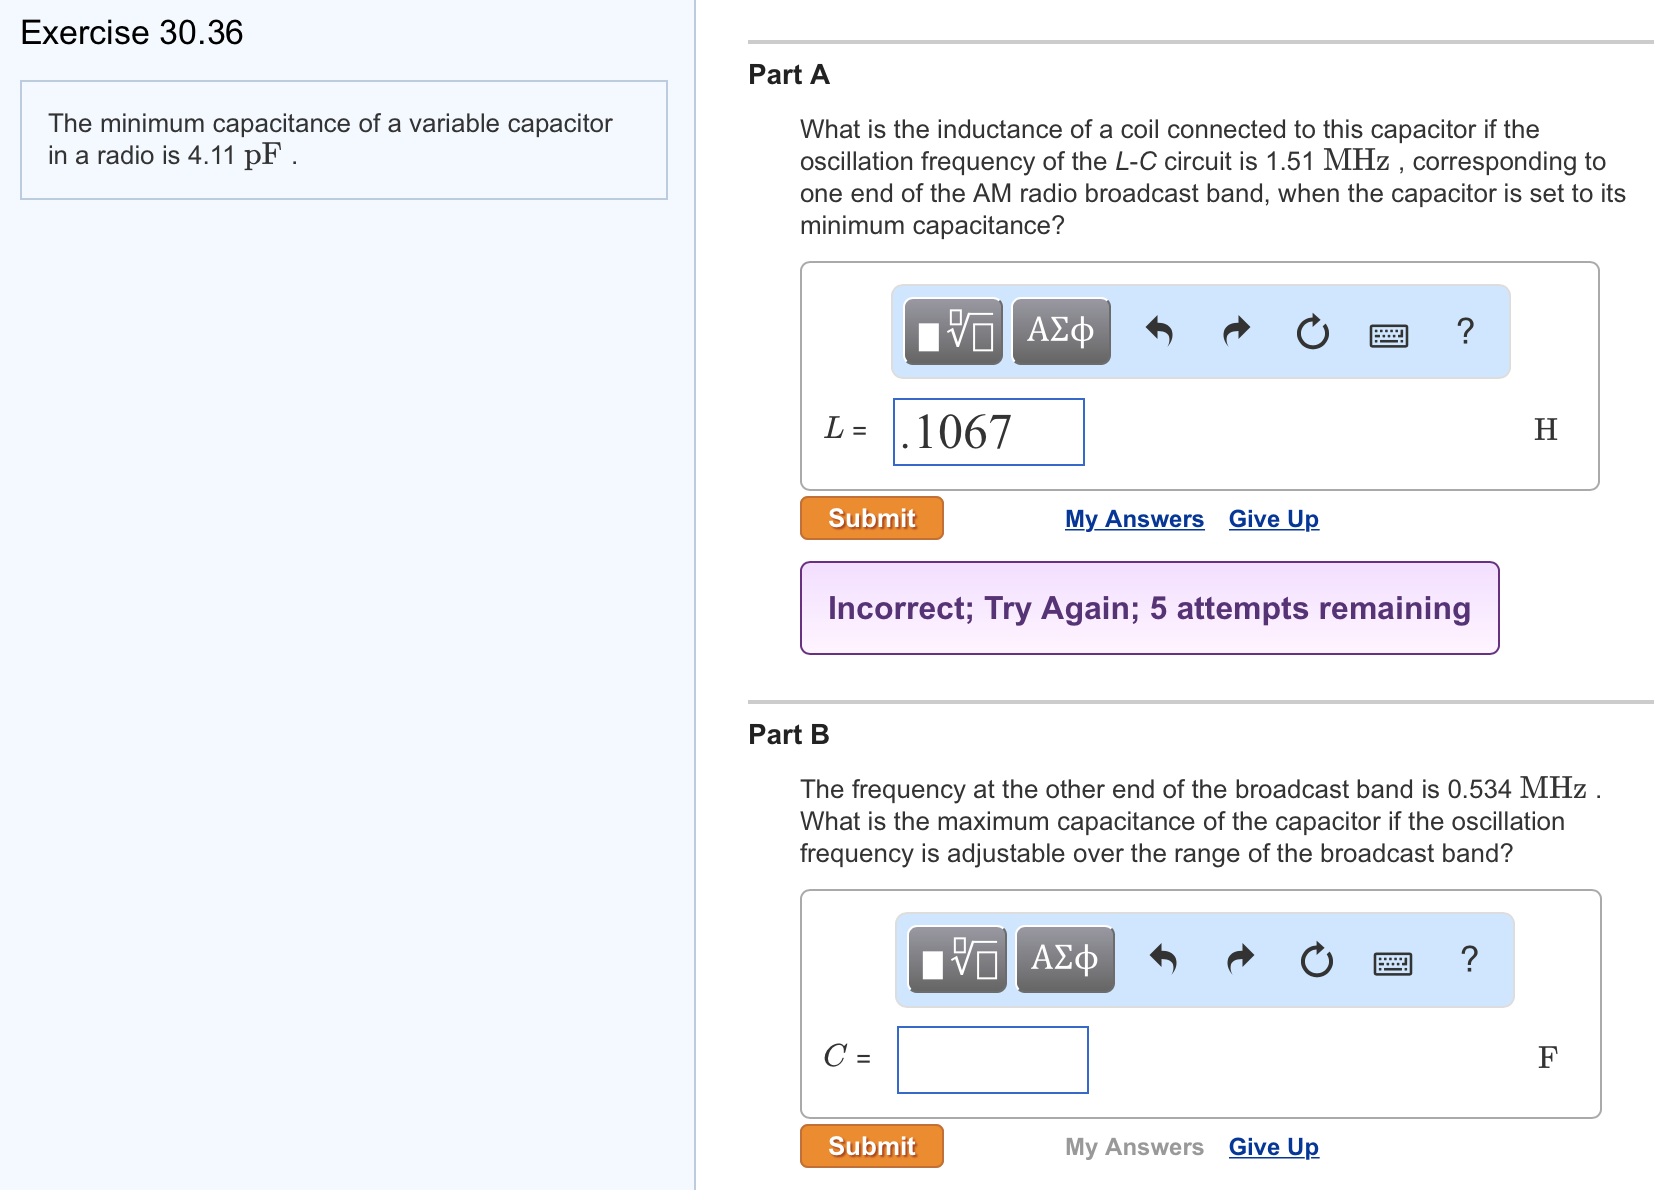Submit the Part B answer
This screenshot has width=1664, height=1190.
tap(872, 1146)
